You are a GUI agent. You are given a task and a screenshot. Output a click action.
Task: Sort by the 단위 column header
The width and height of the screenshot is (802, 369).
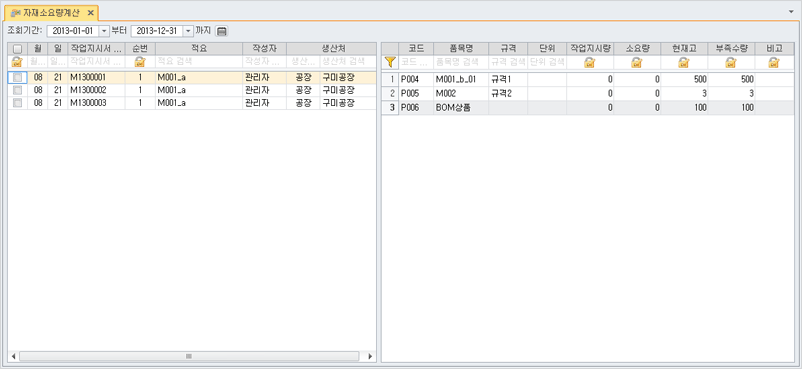click(546, 49)
